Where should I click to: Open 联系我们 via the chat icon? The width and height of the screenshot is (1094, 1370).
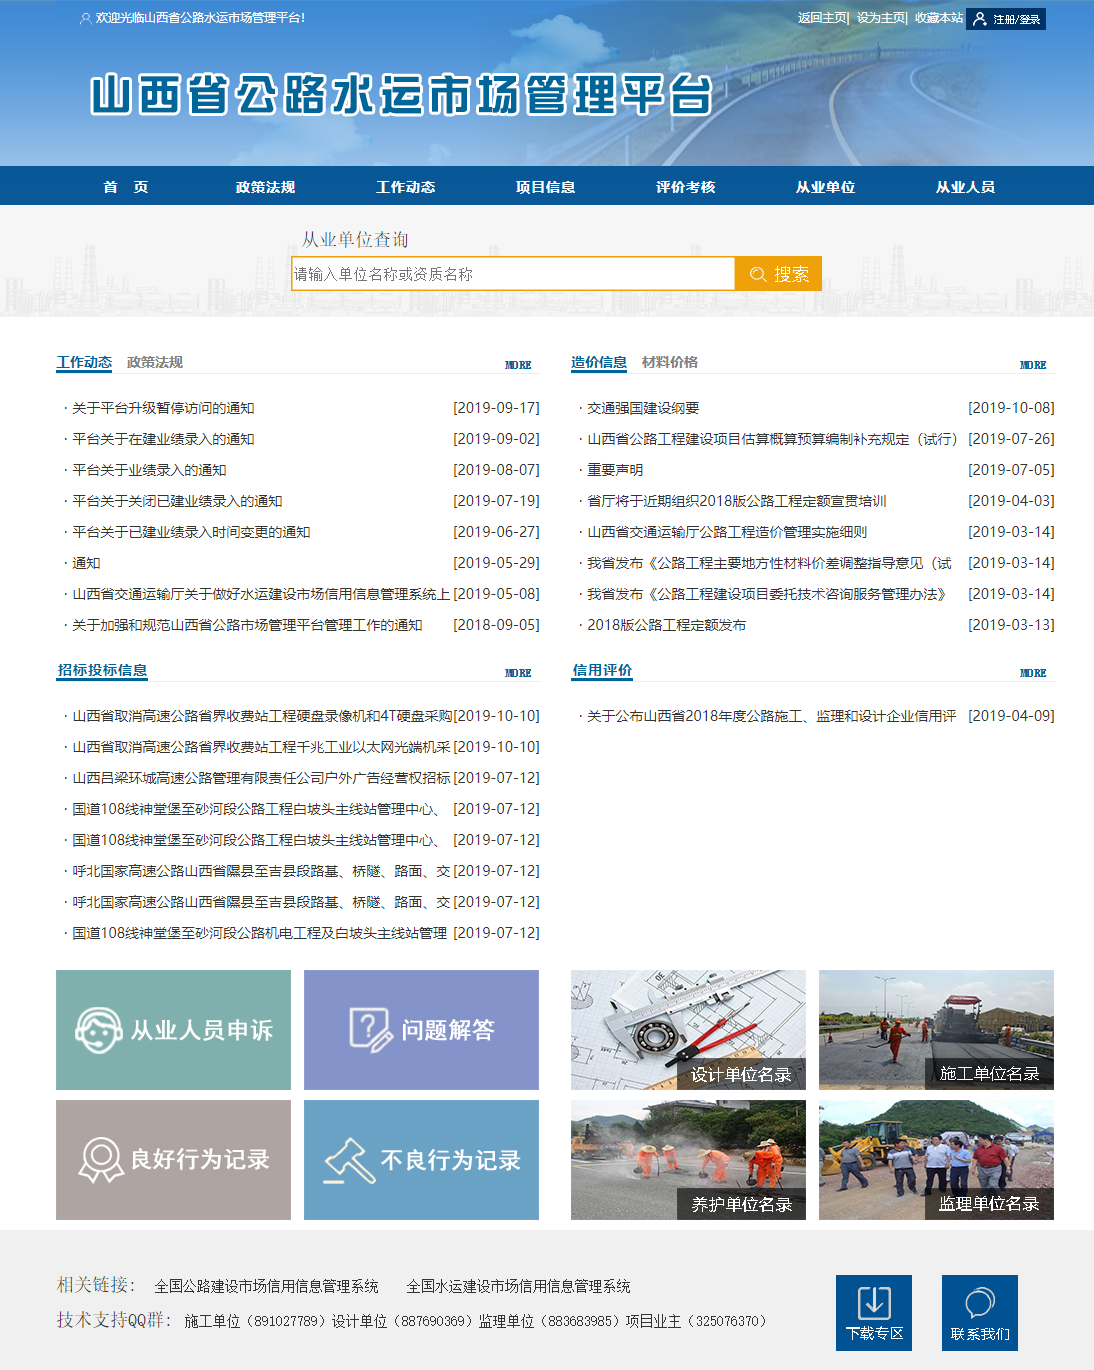click(x=979, y=1300)
